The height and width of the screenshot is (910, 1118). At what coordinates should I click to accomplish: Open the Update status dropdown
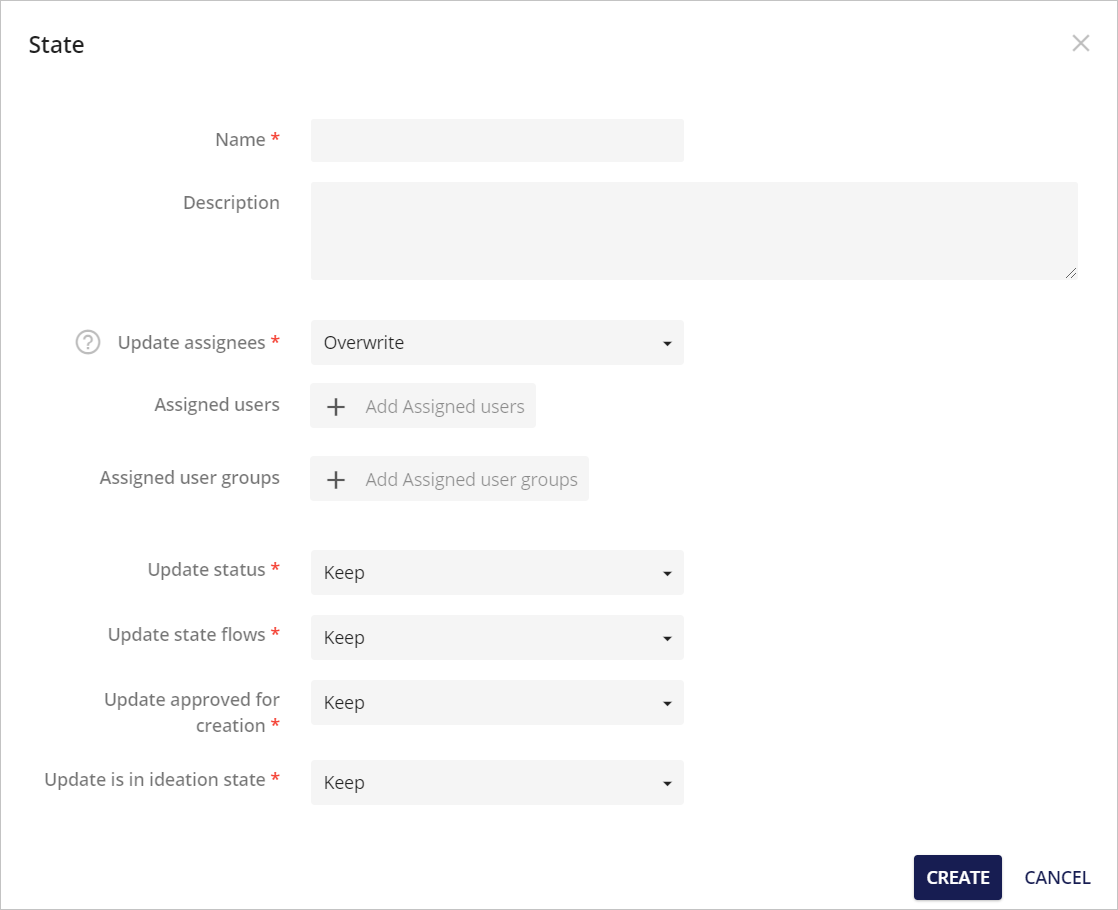(x=497, y=573)
